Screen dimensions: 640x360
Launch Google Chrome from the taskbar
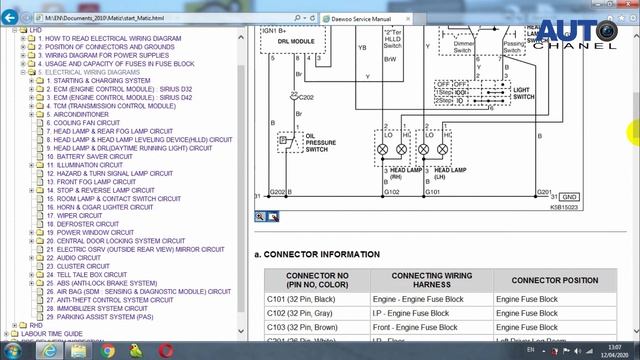tap(108, 351)
